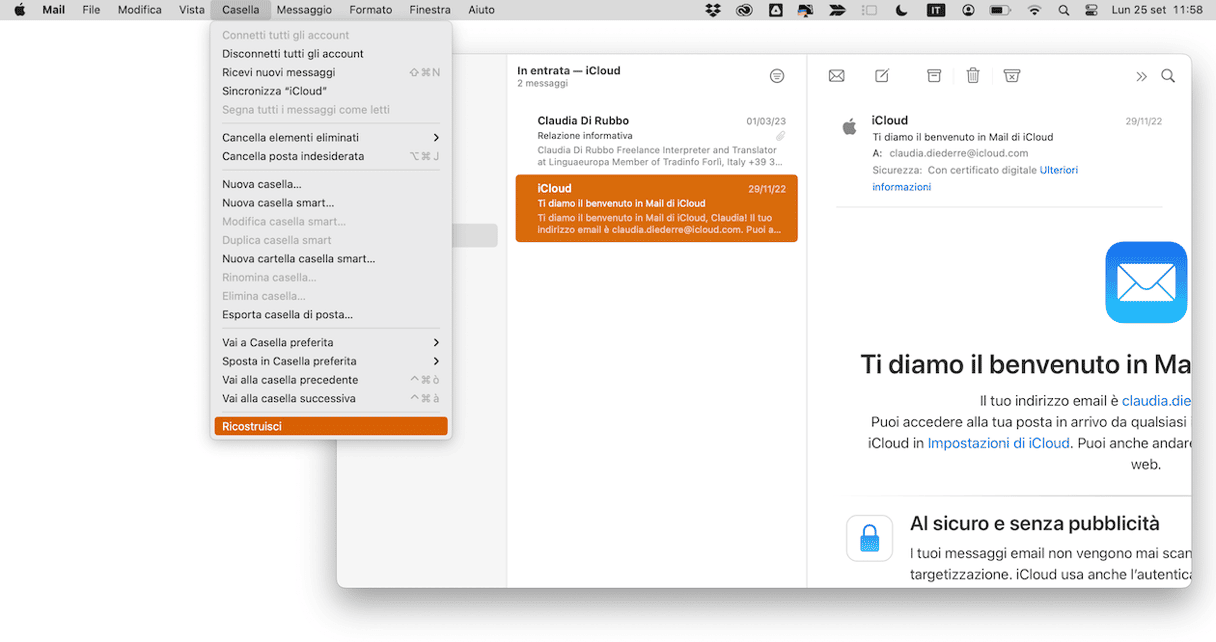Click the message list filter icon
Screen dimensions: 1216x642
(777, 76)
